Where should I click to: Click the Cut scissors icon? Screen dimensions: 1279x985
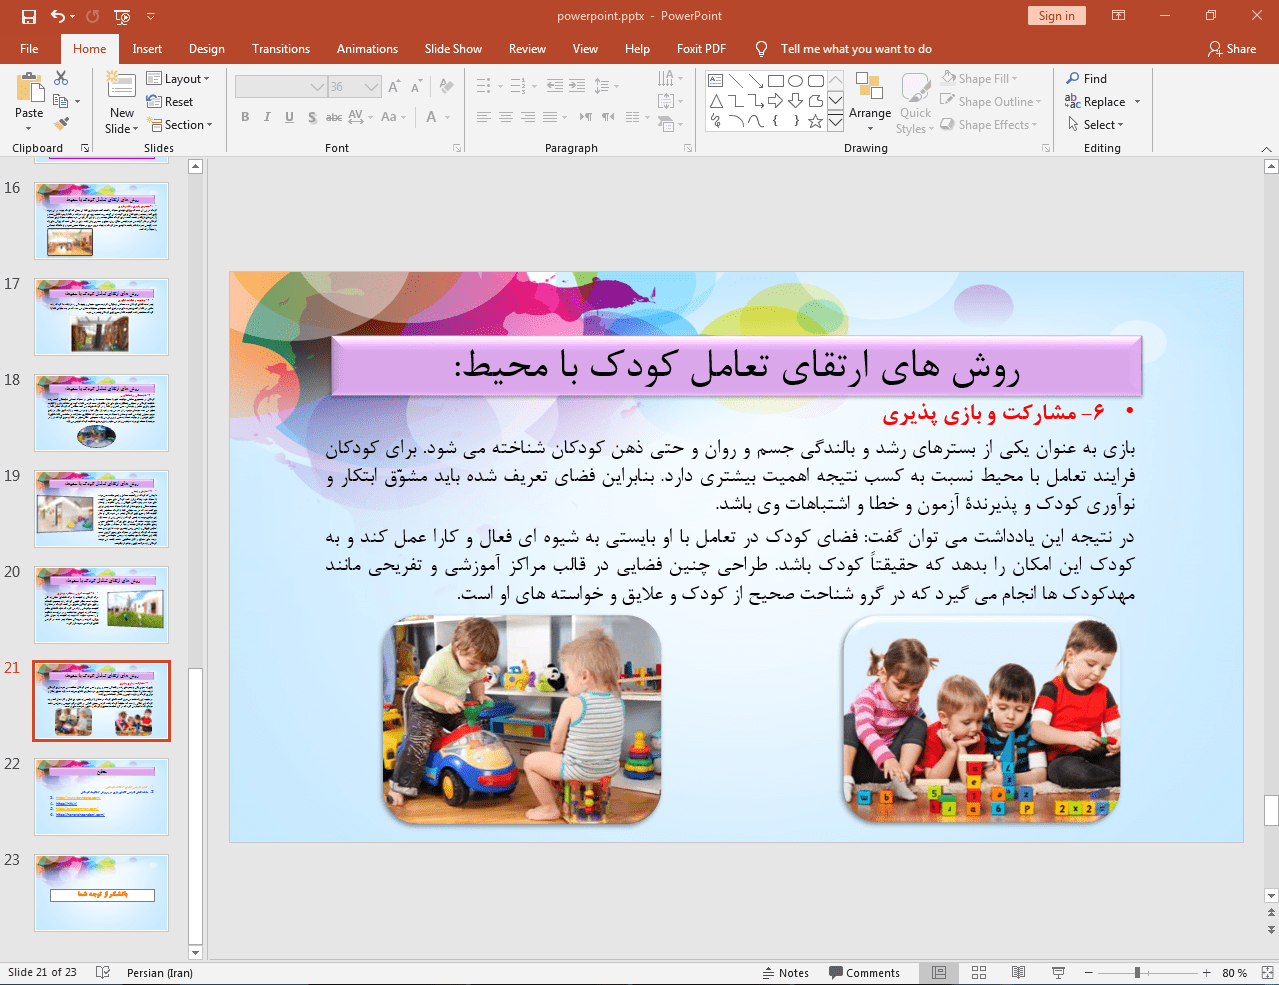[x=61, y=78]
